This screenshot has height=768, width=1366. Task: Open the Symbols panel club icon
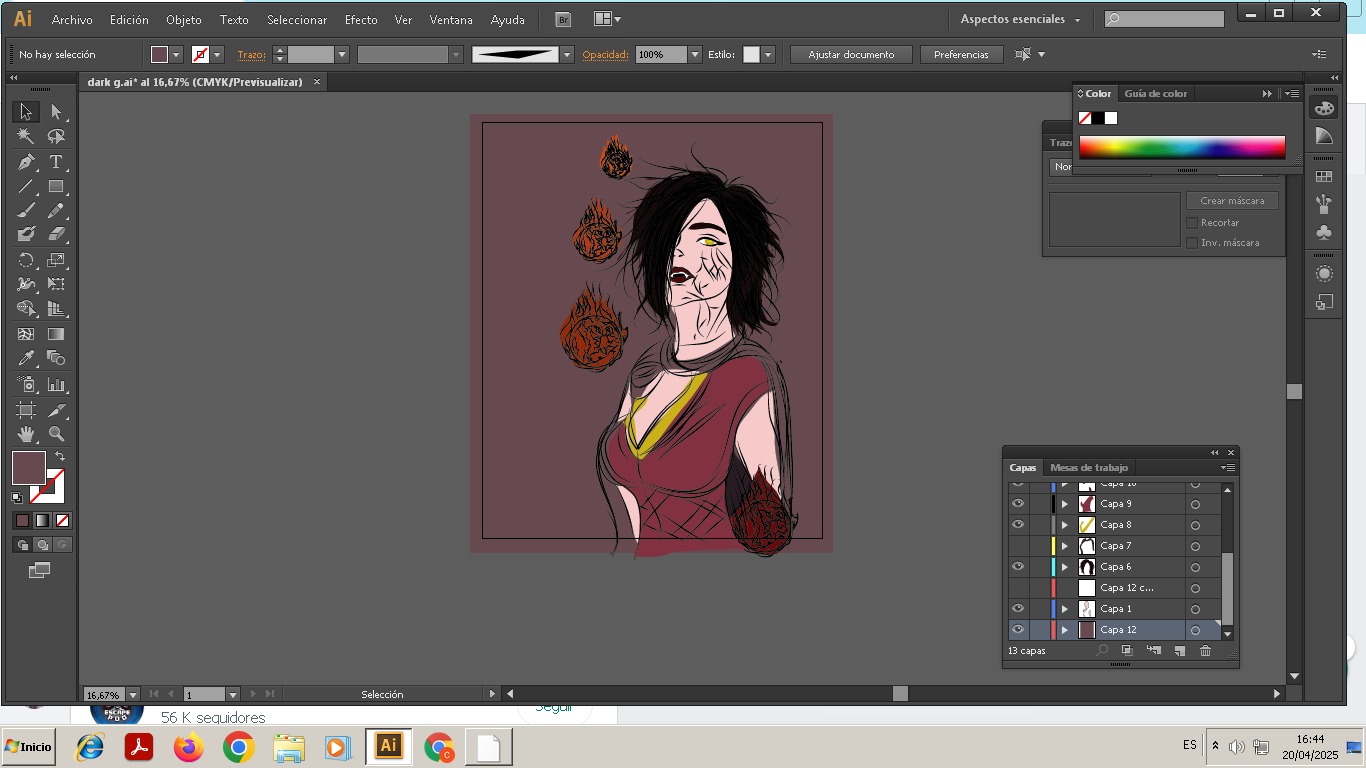[x=1324, y=232]
